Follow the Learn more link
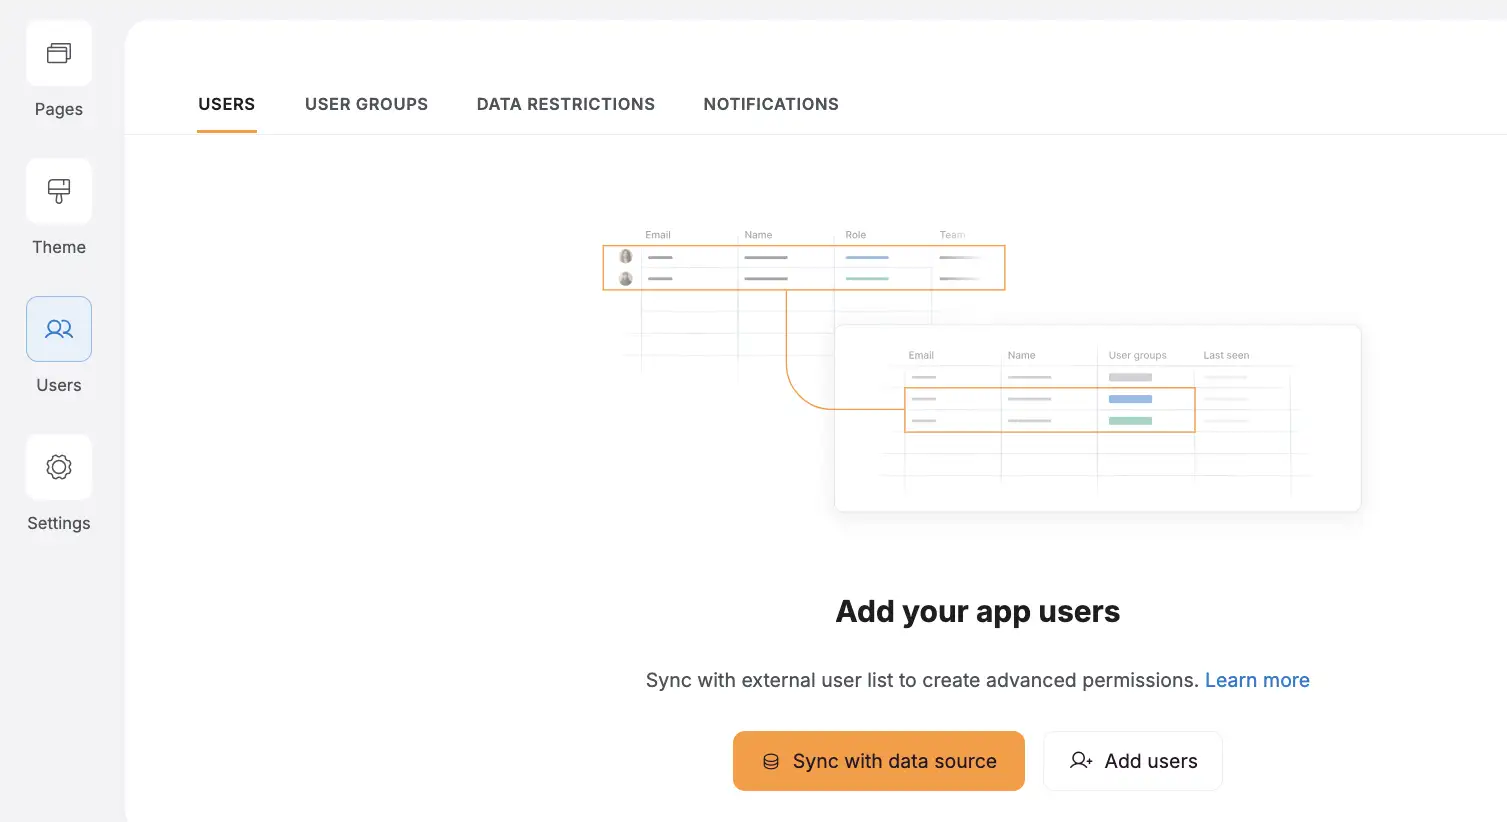The width and height of the screenshot is (1507, 822). click(1257, 680)
